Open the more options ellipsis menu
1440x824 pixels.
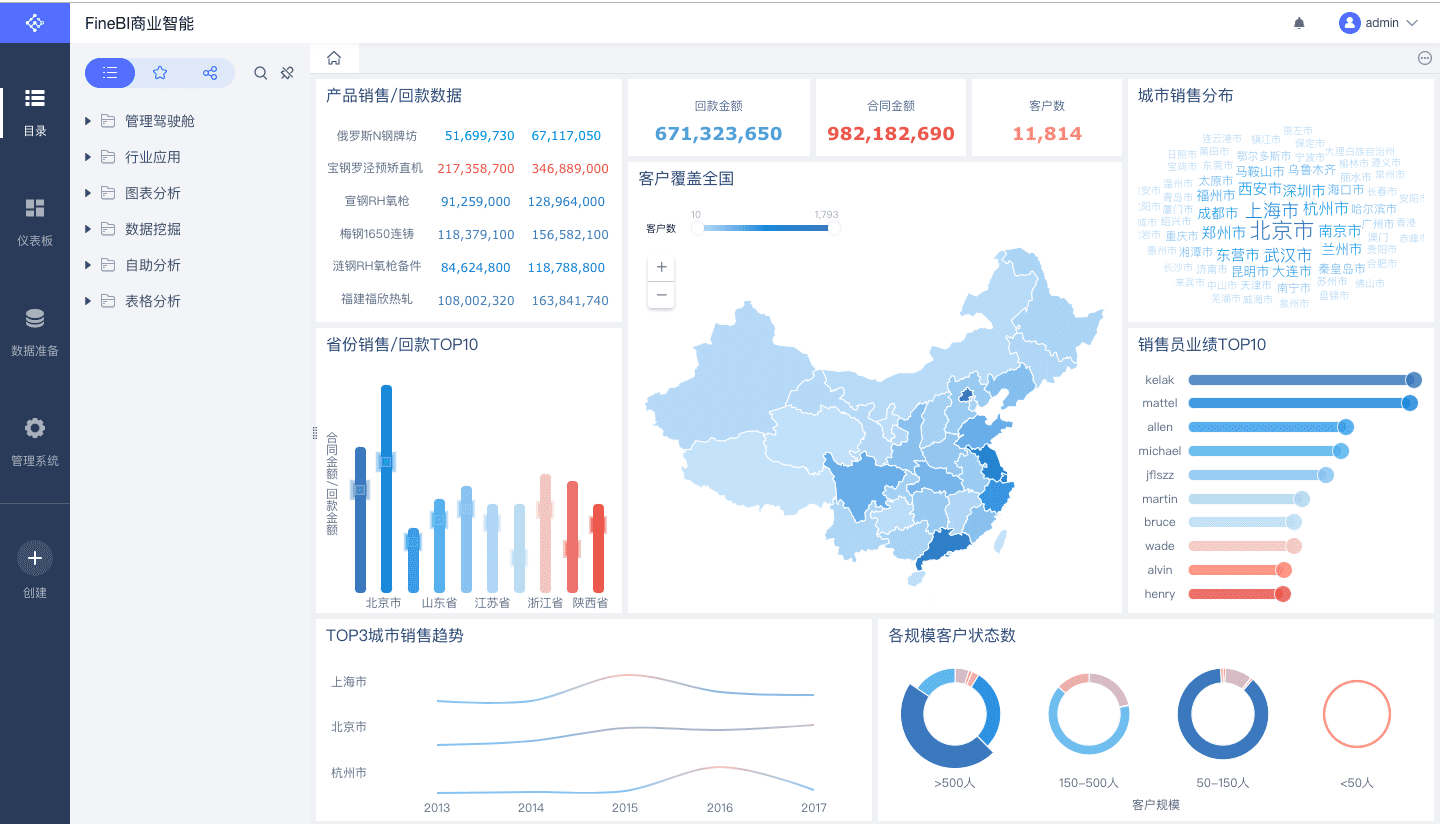click(x=1425, y=58)
